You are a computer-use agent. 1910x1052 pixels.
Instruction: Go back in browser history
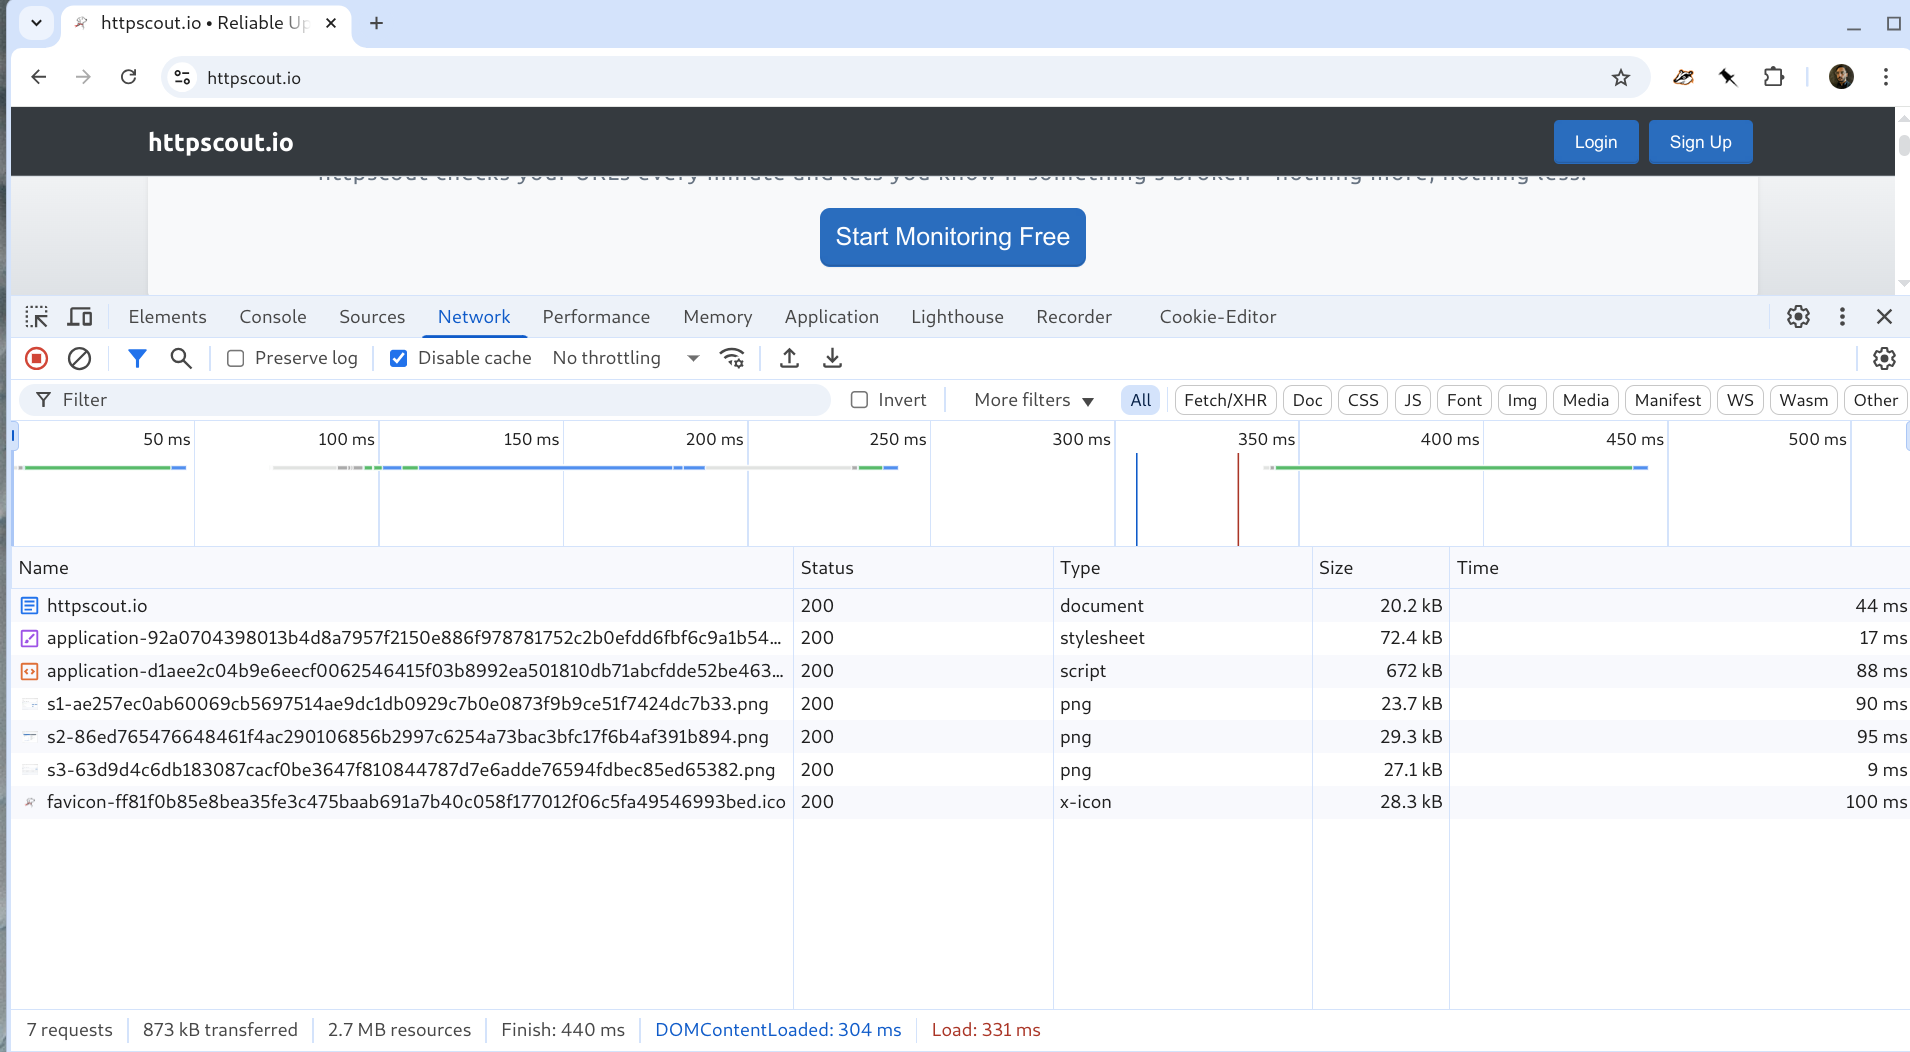39,77
